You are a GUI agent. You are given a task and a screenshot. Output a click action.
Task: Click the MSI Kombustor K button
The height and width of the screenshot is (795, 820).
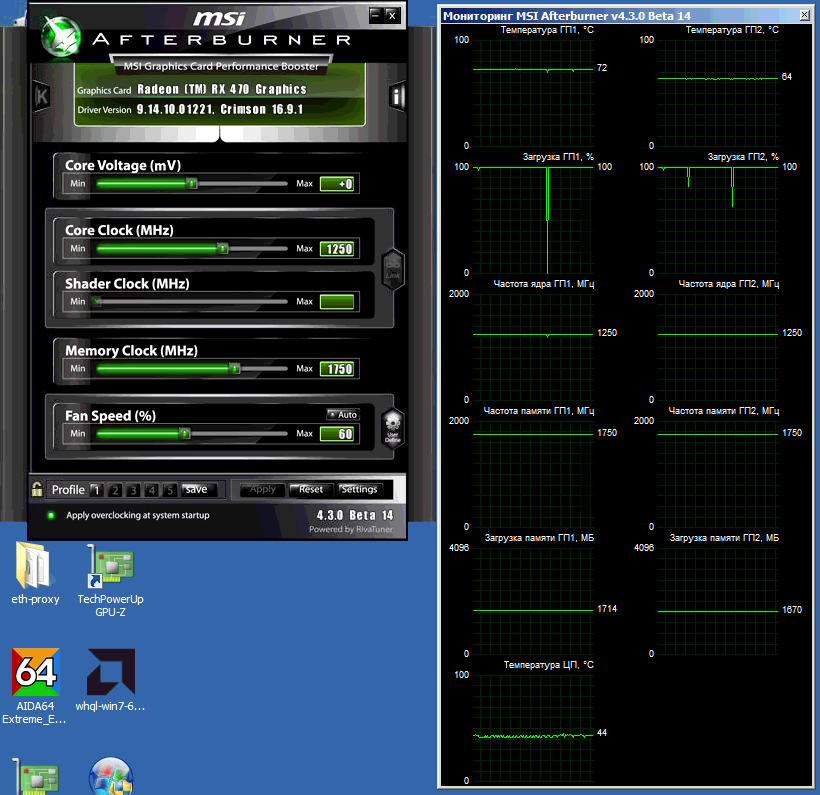click(42, 96)
